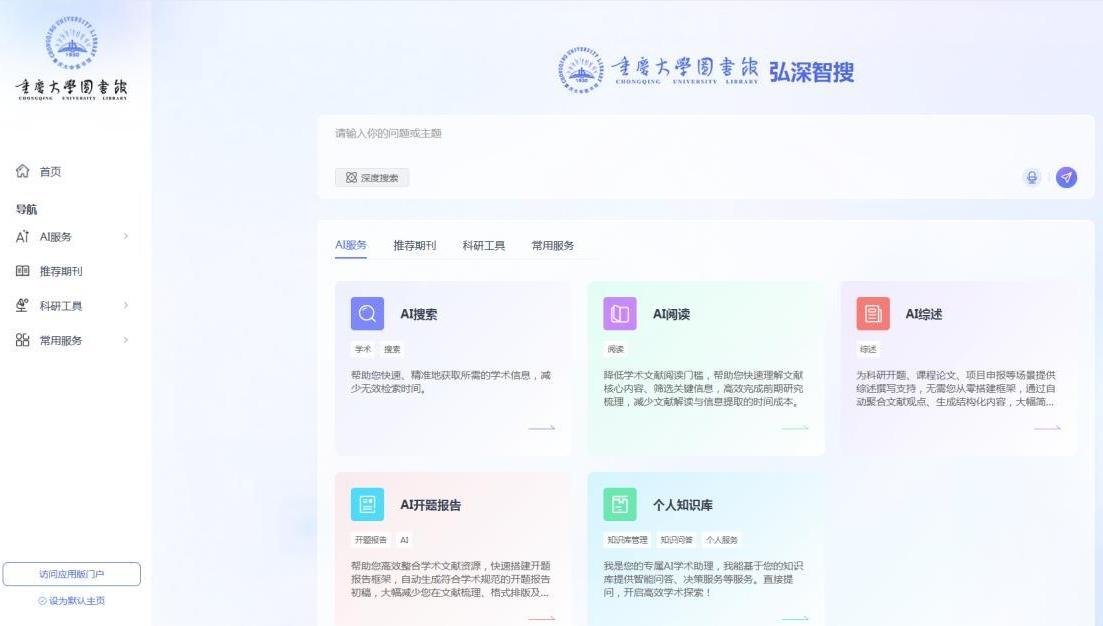Click the AI搜索 magnifier icon
This screenshot has width=1103, height=626.
(x=367, y=314)
